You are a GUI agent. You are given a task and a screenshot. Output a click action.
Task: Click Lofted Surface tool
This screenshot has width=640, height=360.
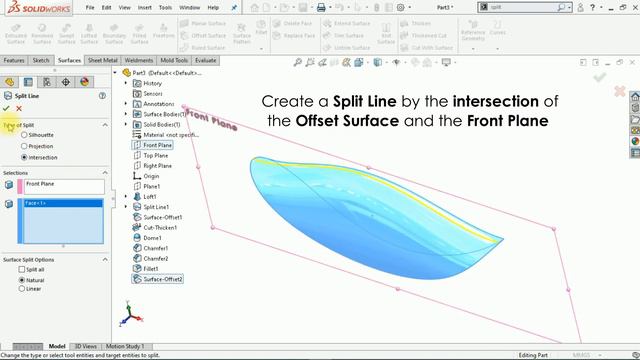tap(89, 33)
